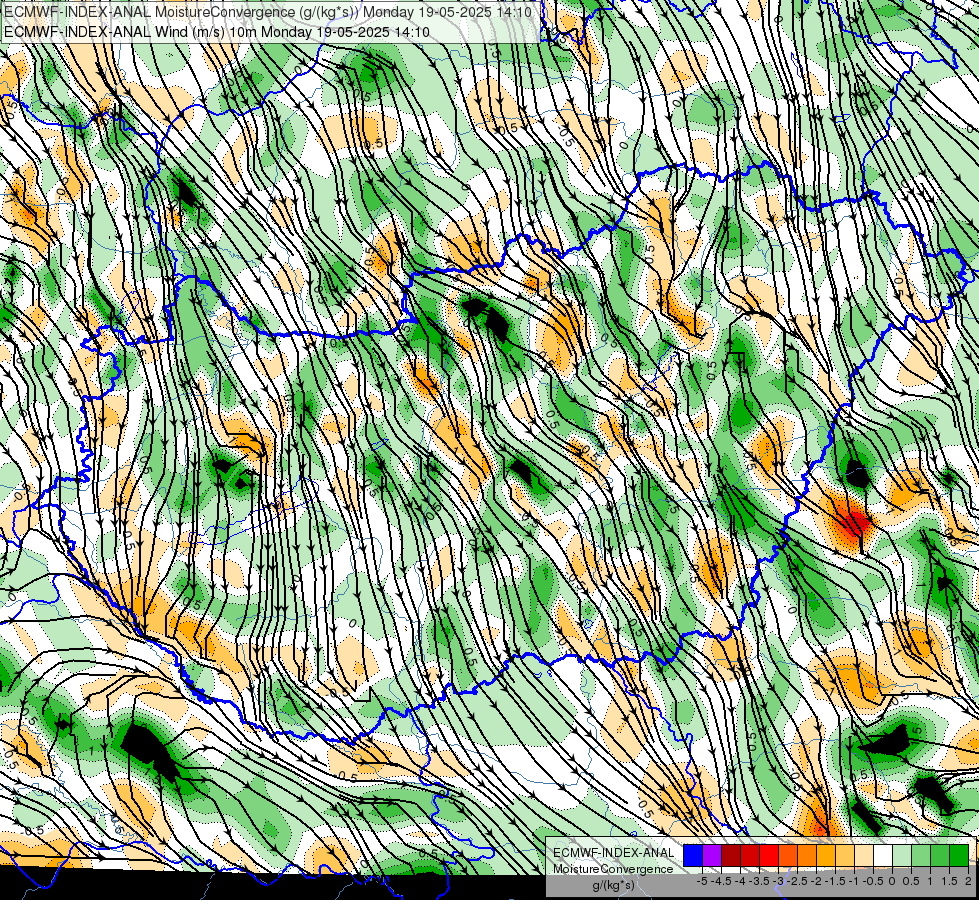Select the darkest red legend swatch
This screenshot has width=979, height=900.
[x=731, y=855]
